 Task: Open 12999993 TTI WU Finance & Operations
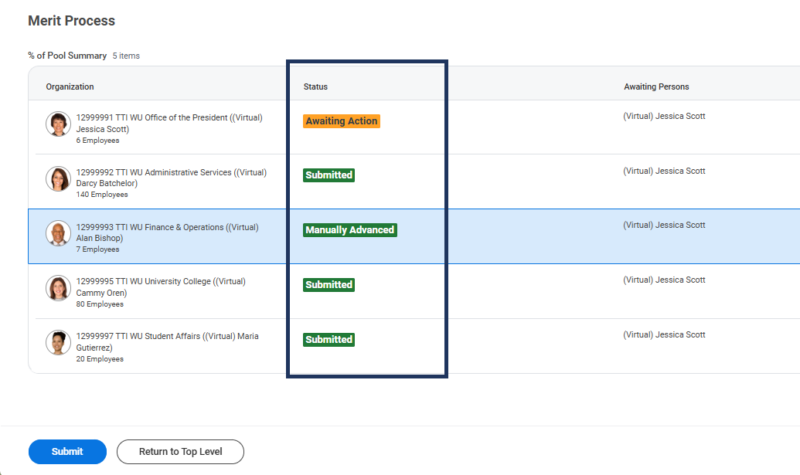(x=167, y=232)
